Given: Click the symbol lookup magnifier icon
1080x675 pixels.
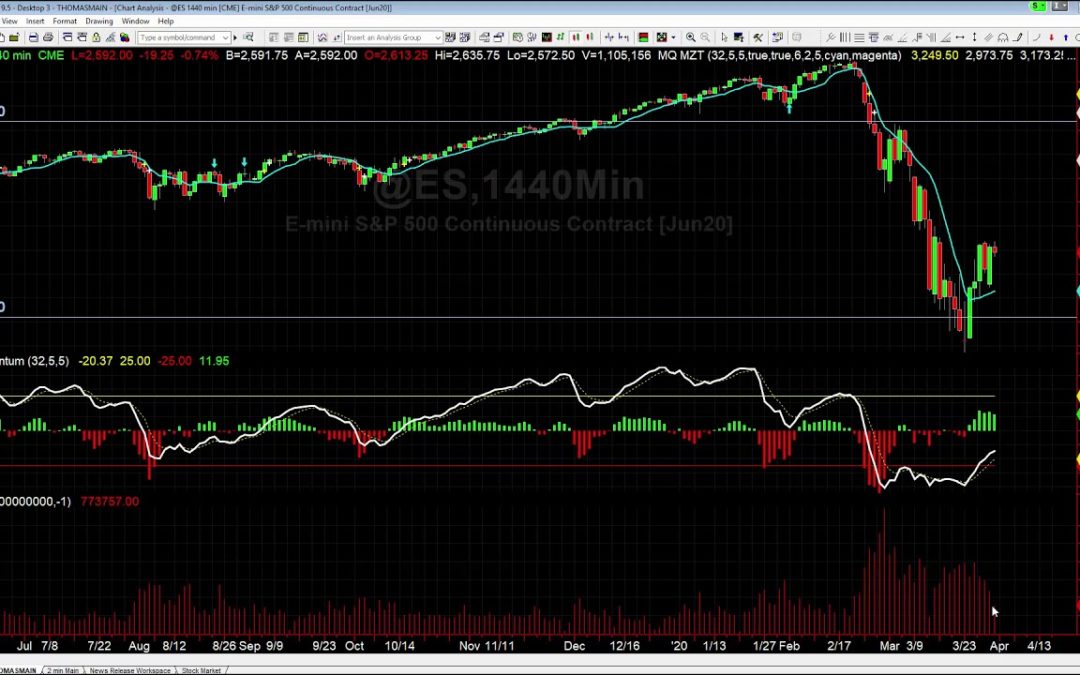Looking at the screenshot, I should click(248, 37).
